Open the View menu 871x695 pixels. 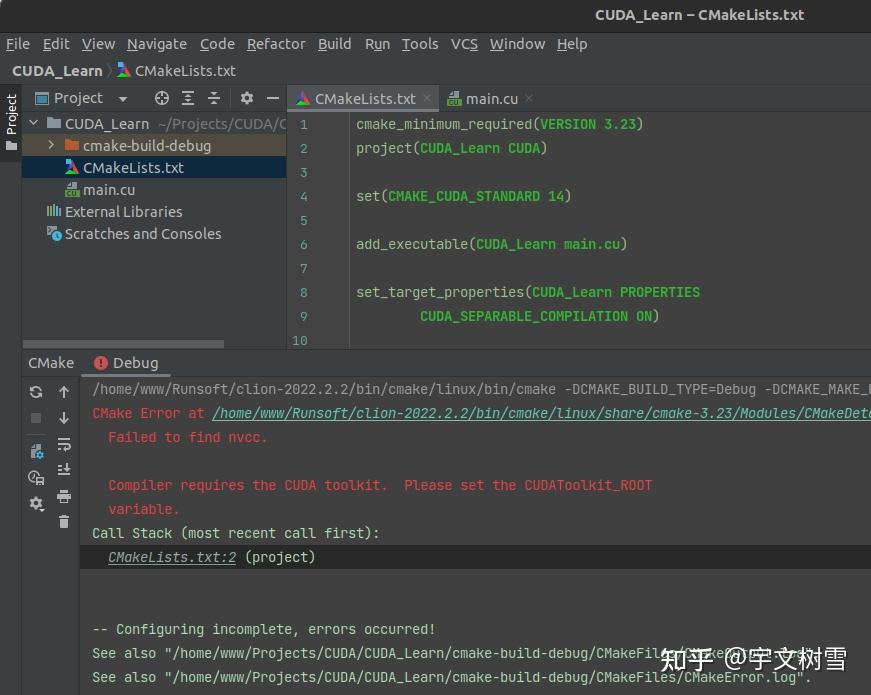pos(98,44)
